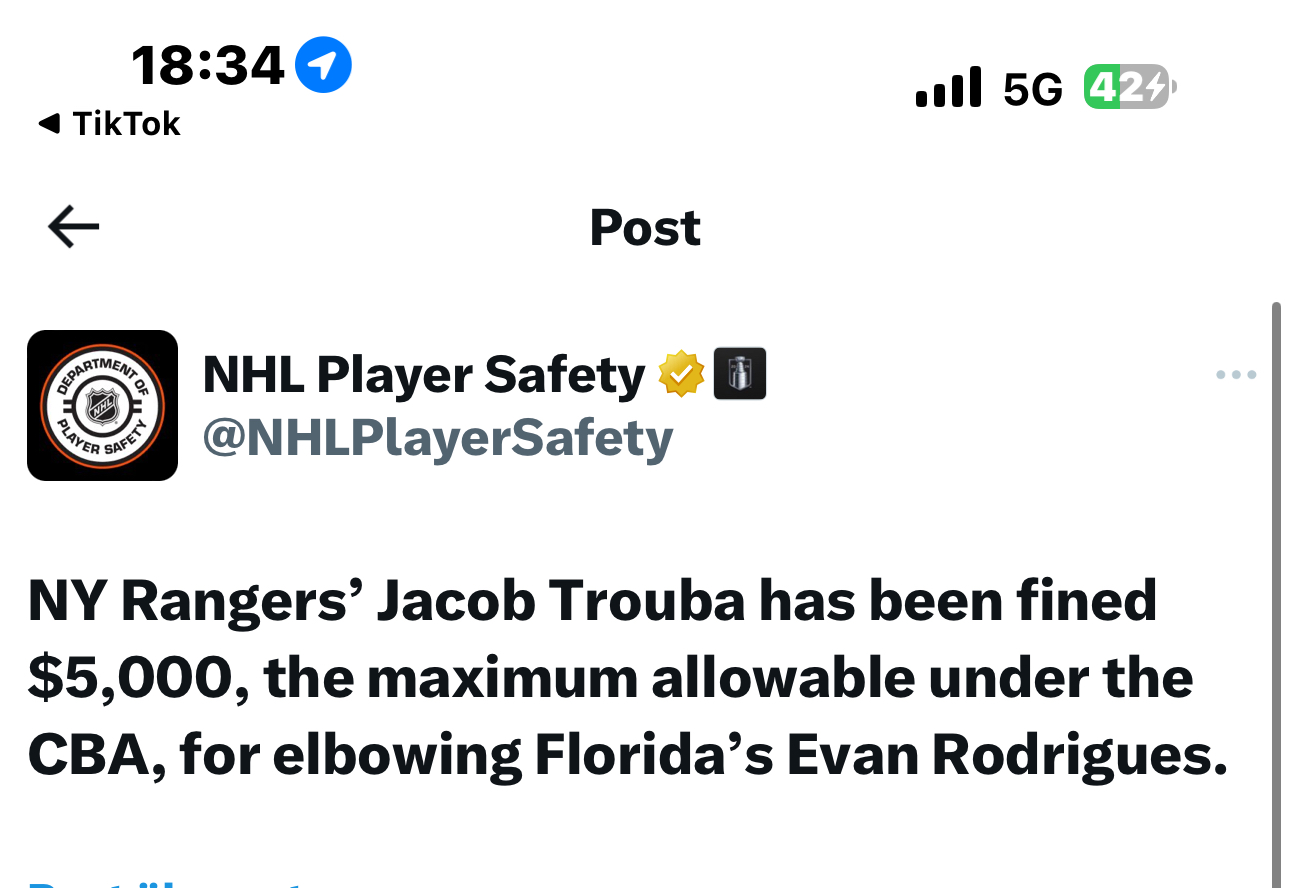Open the @NHLPlayerSafety handle link
Screen dimensions: 1290x888
438,439
